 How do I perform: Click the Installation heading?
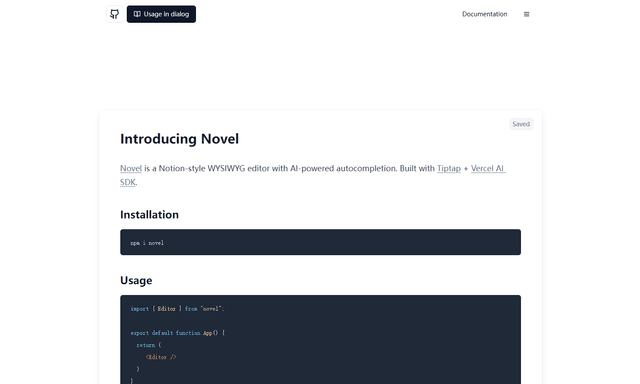coord(149,215)
